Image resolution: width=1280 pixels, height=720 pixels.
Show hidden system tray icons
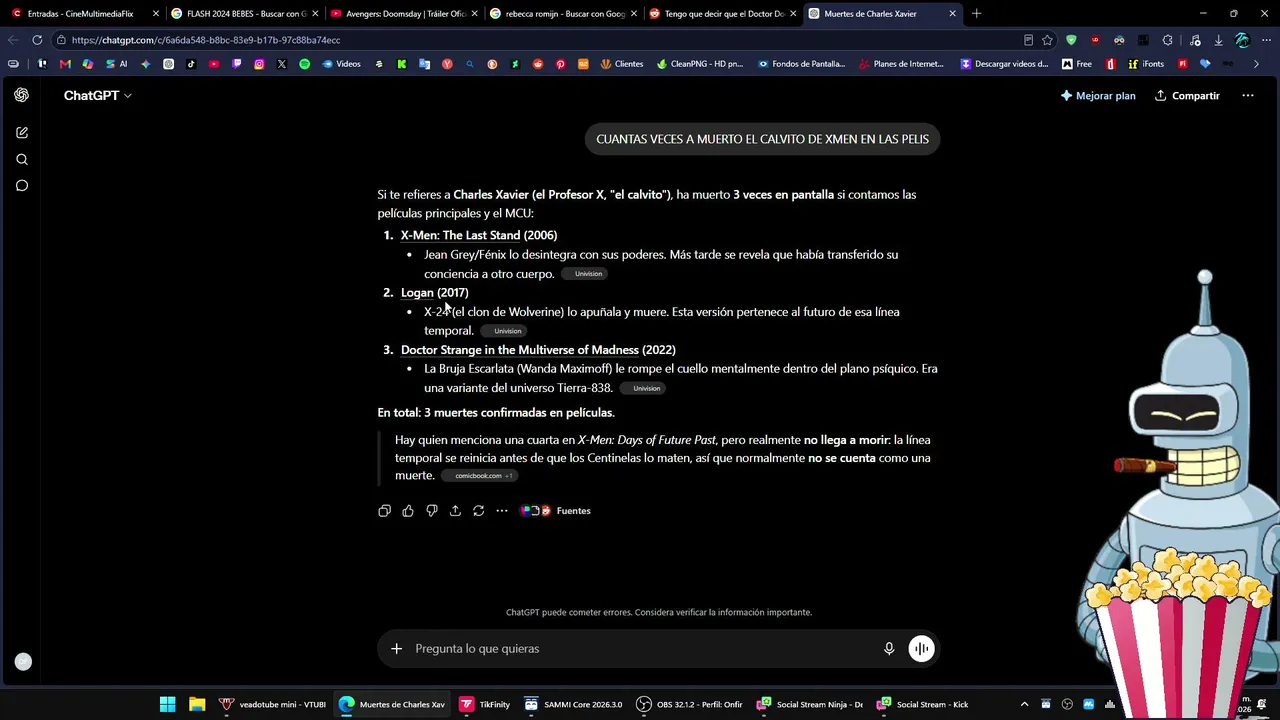1024,704
